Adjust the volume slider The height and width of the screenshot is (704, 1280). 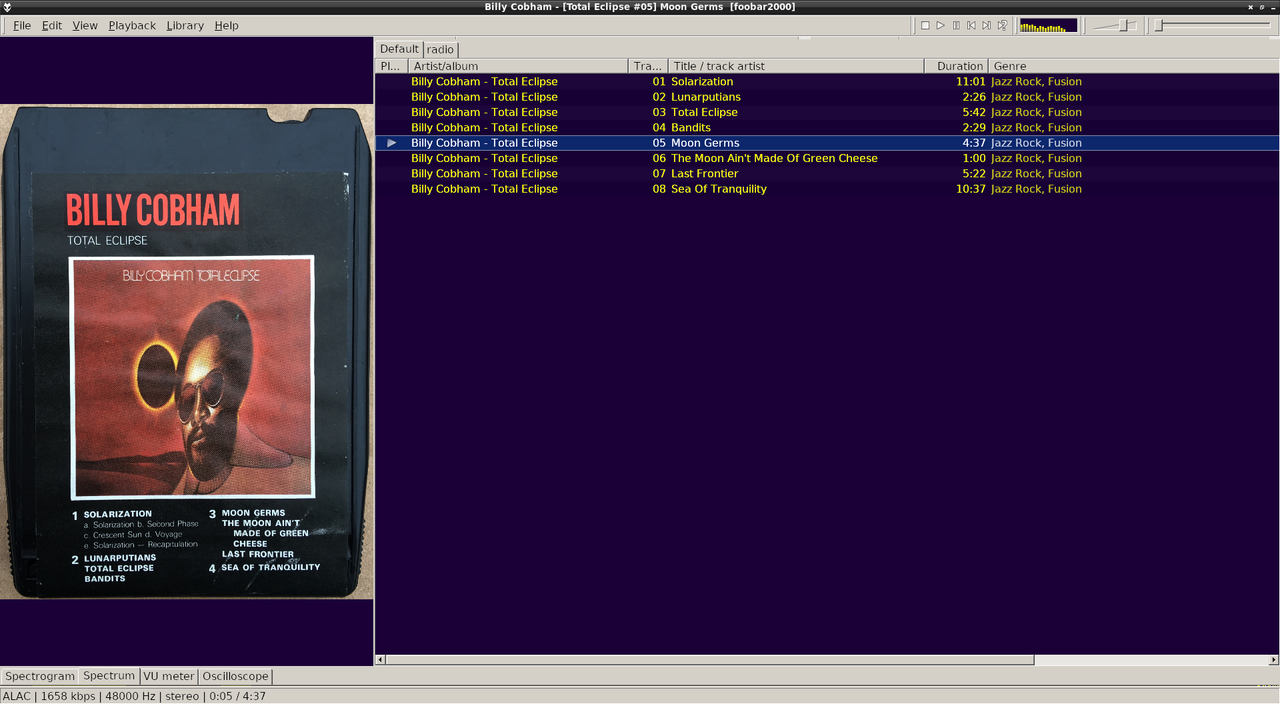point(1115,25)
